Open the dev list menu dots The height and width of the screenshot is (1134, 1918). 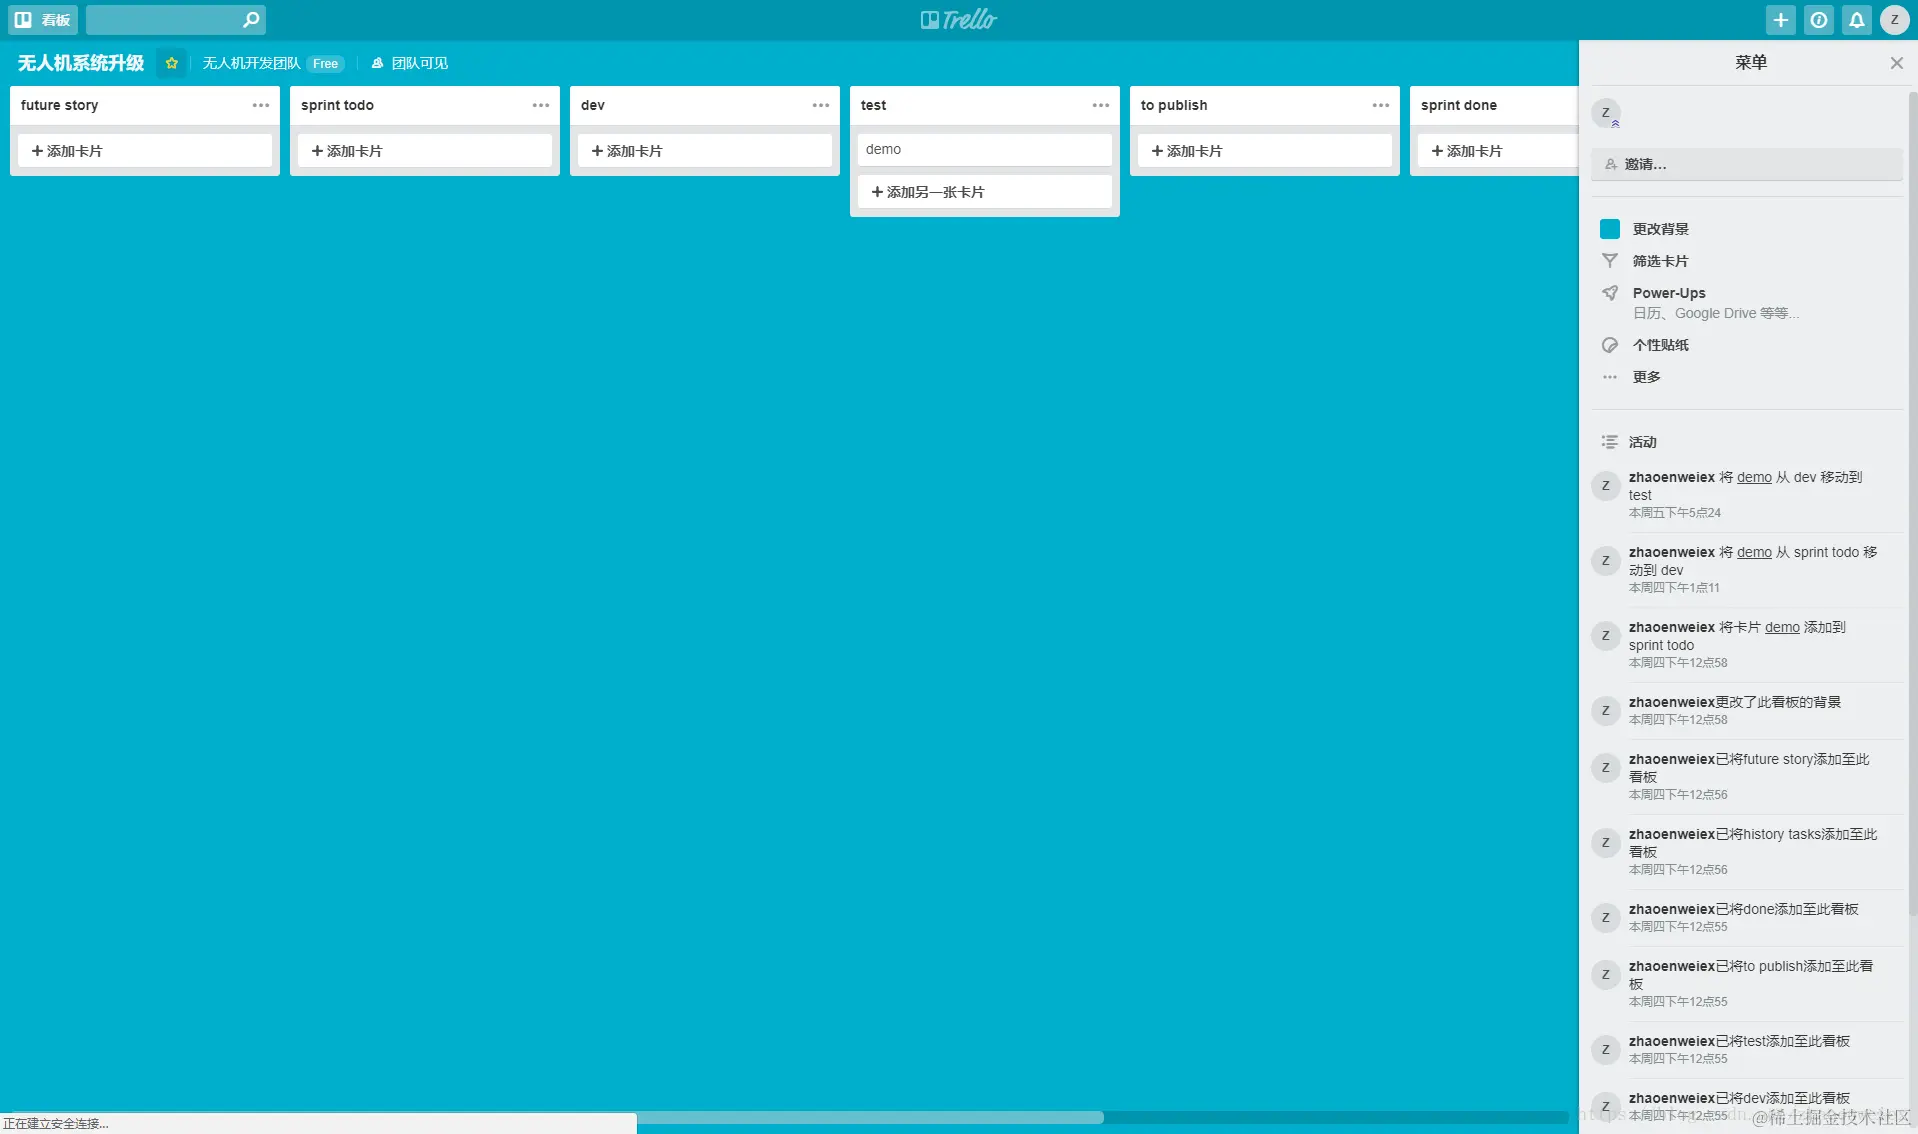point(821,105)
